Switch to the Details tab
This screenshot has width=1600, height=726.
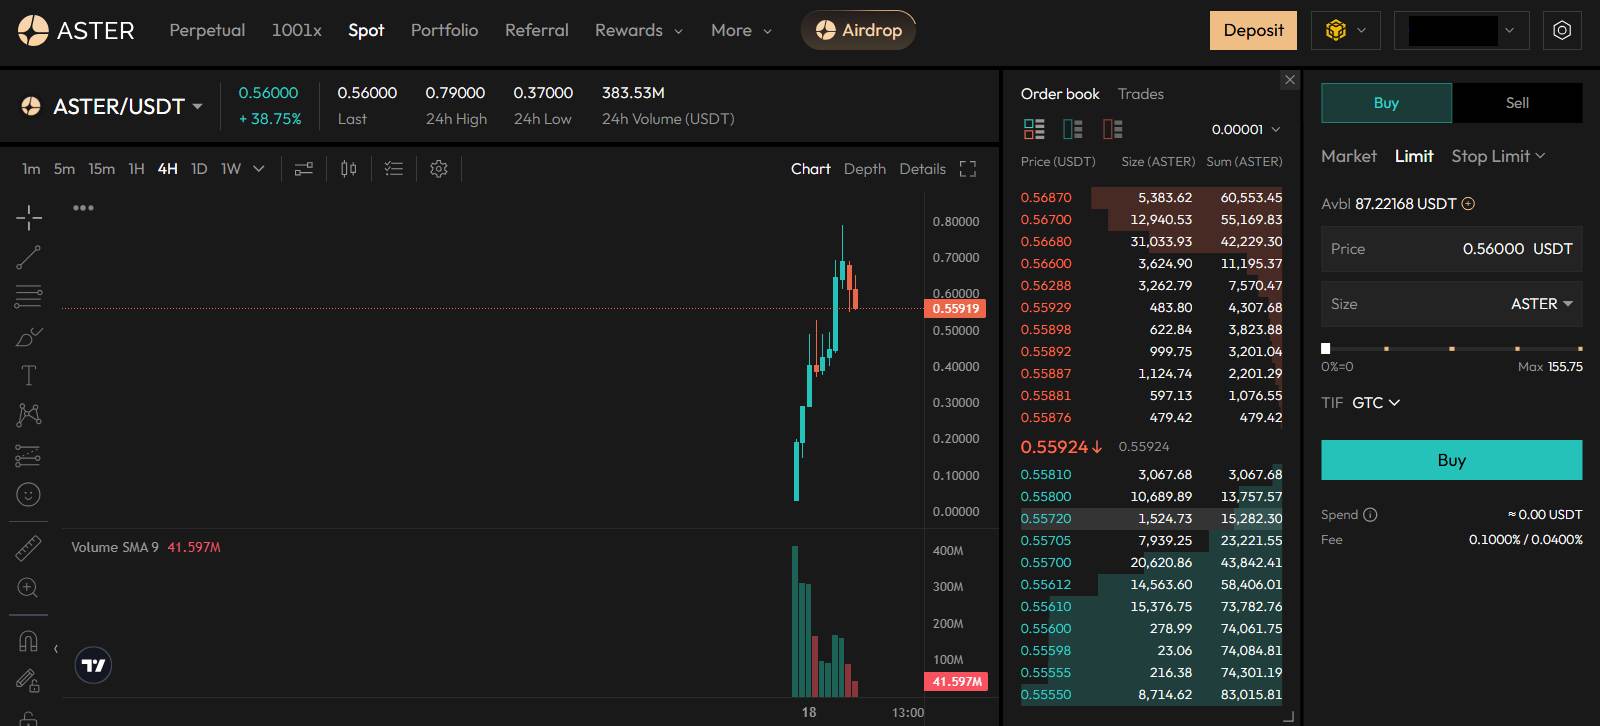922,169
